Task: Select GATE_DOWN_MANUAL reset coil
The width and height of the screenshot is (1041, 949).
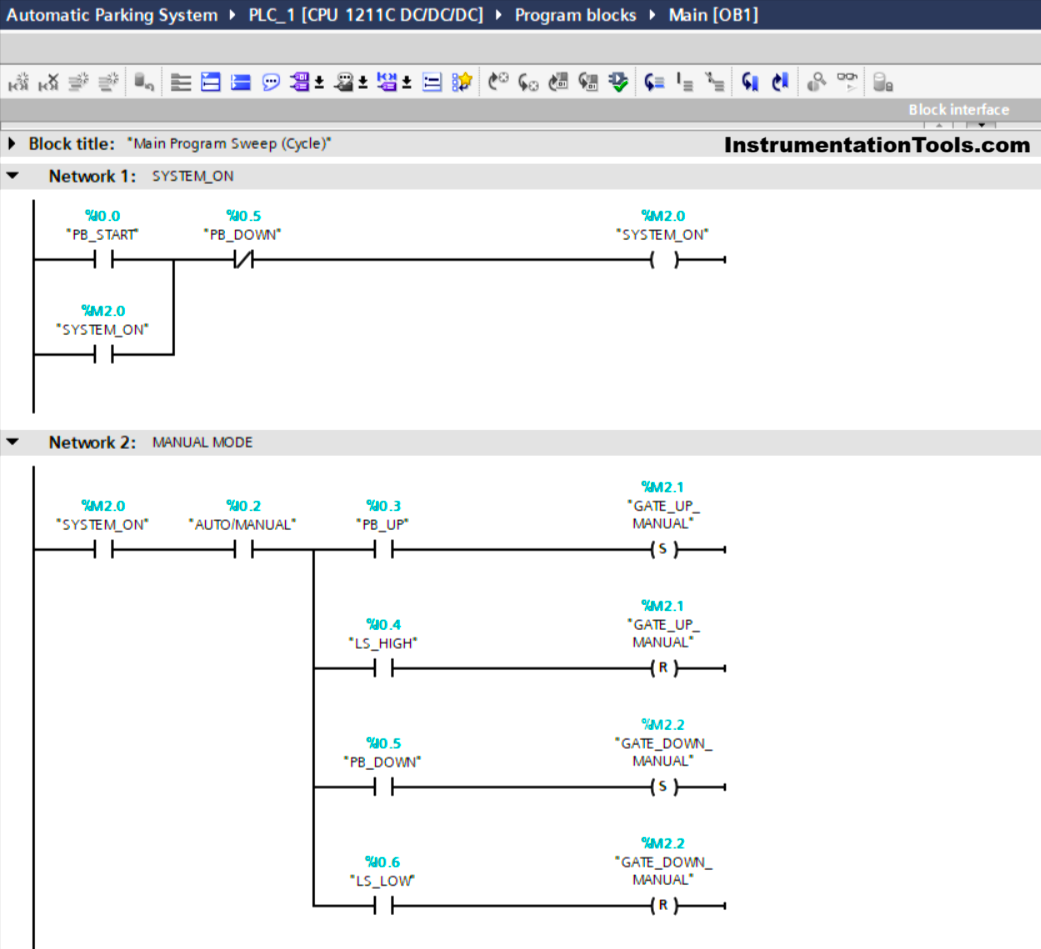Action: point(664,905)
